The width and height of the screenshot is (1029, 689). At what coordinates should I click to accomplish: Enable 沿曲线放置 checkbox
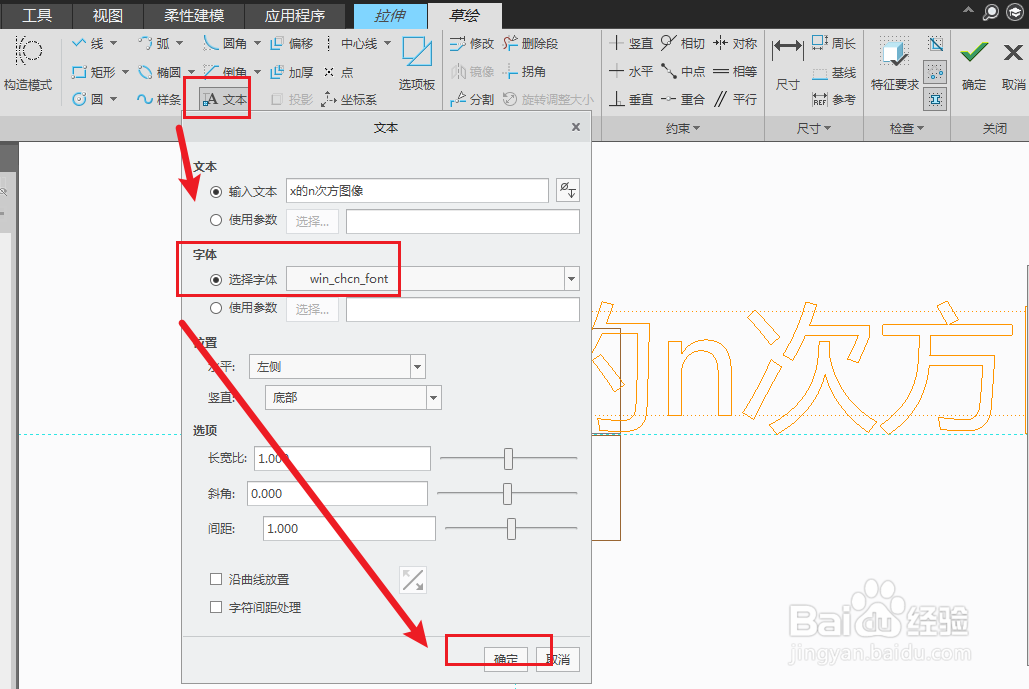pos(216,579)
